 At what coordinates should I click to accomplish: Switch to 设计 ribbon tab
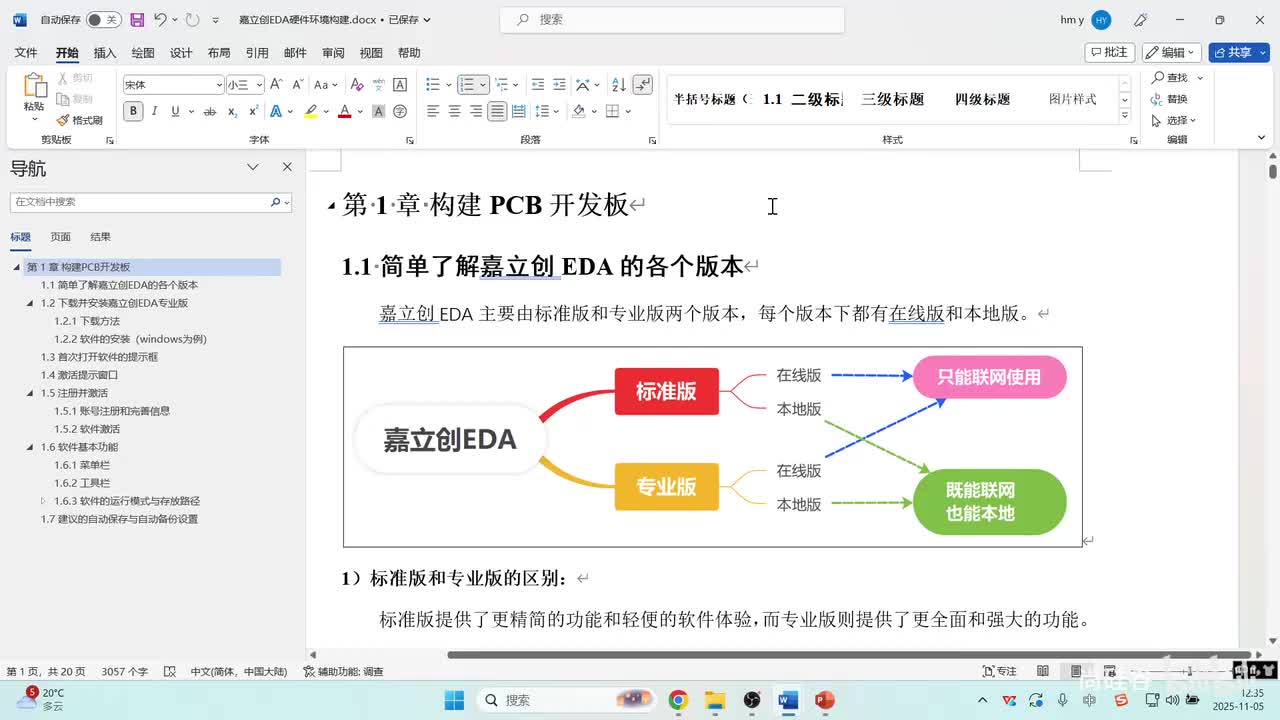181,53
